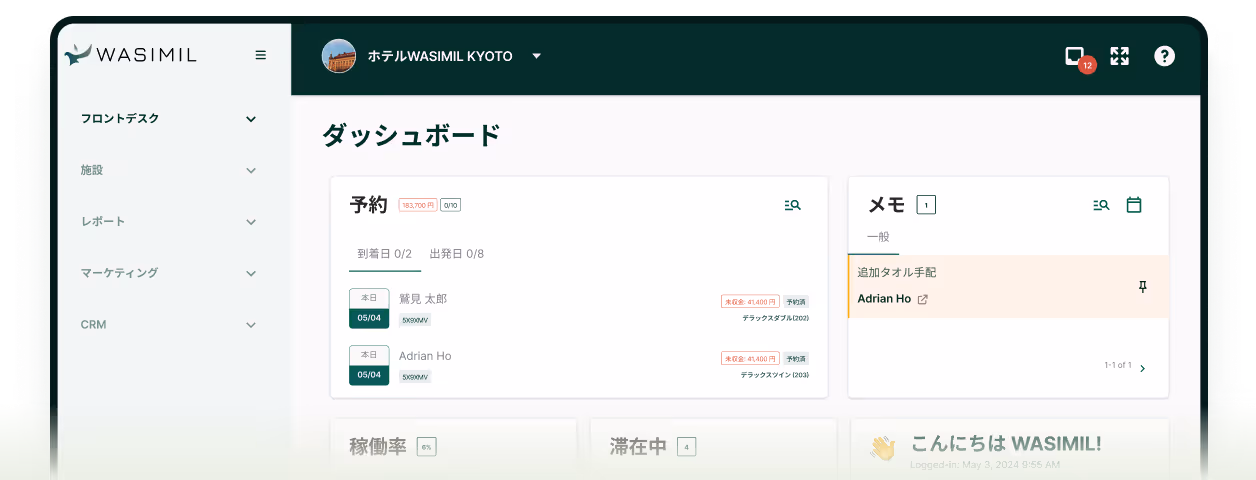Open the ホテルWASIMIL KYOTO property dropdown arrow
This screenshot has height=480, width=1256.
point(537,56)
